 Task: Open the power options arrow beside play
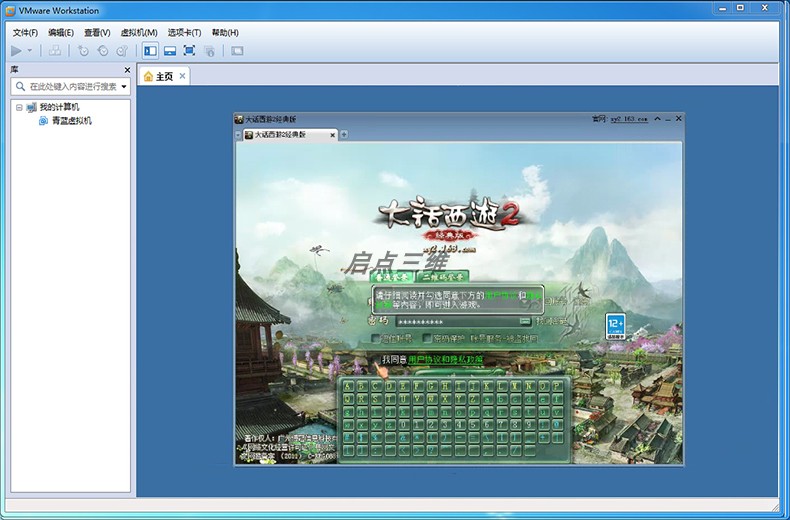(x=30, y=50)
